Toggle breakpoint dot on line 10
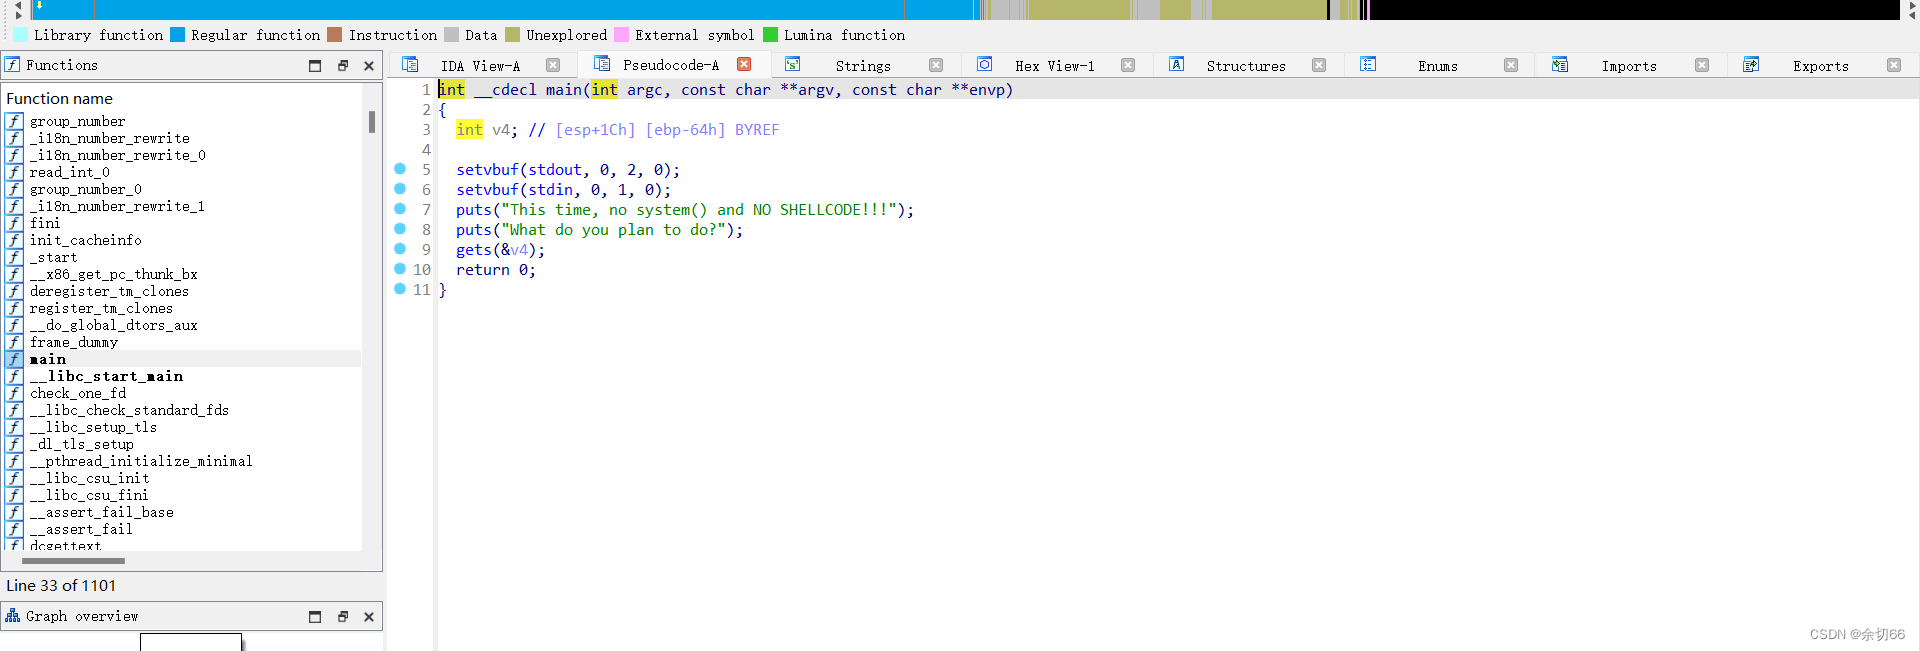The height and width of the screenshot is (651, 1920). coord(400,268)
